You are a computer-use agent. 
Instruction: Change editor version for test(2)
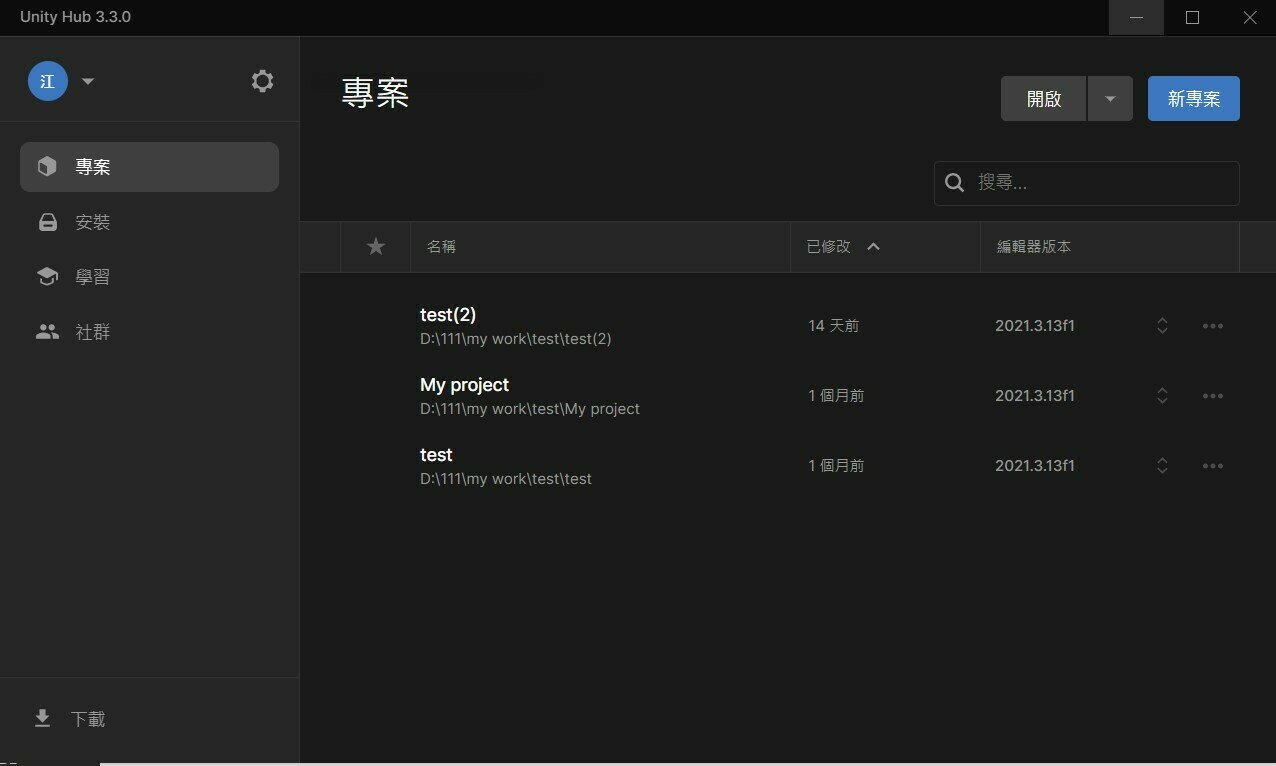pyautogui.click(x=1162, y=326)
